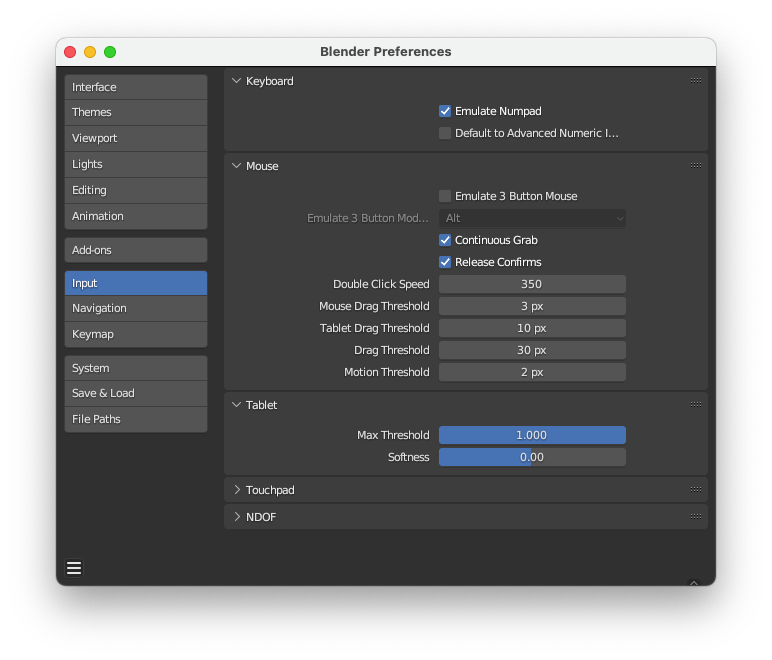Disable Continuous Grab
The image size is (772, 660).
(x=445, y=240)
